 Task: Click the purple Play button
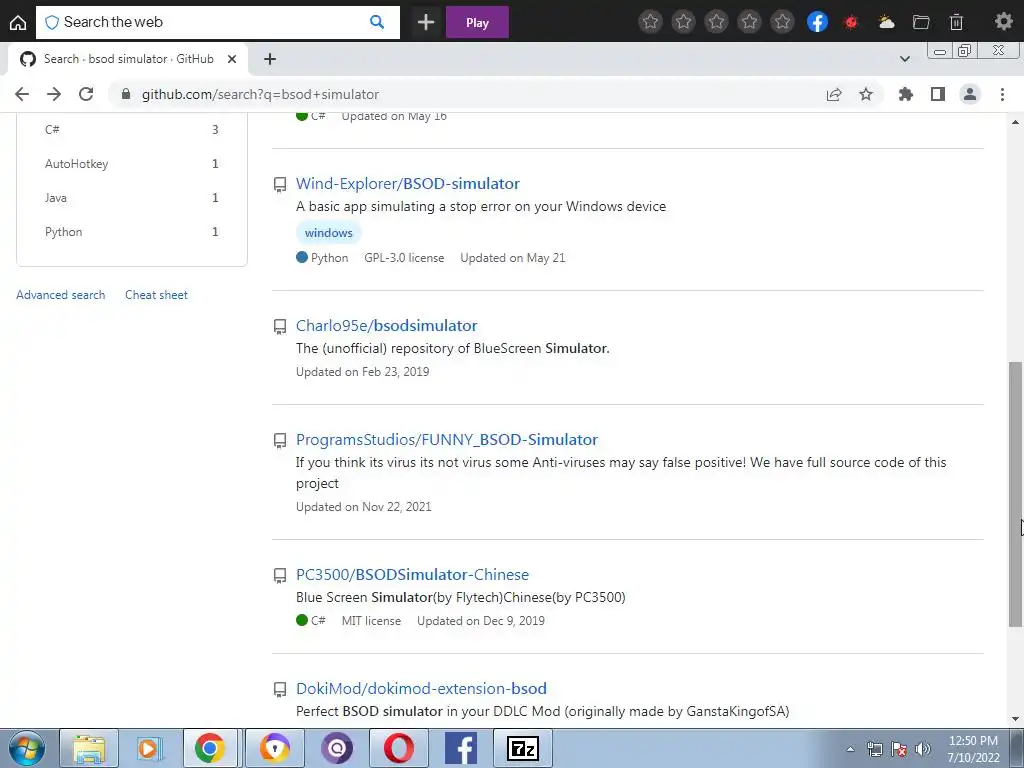tap(477, 22)
